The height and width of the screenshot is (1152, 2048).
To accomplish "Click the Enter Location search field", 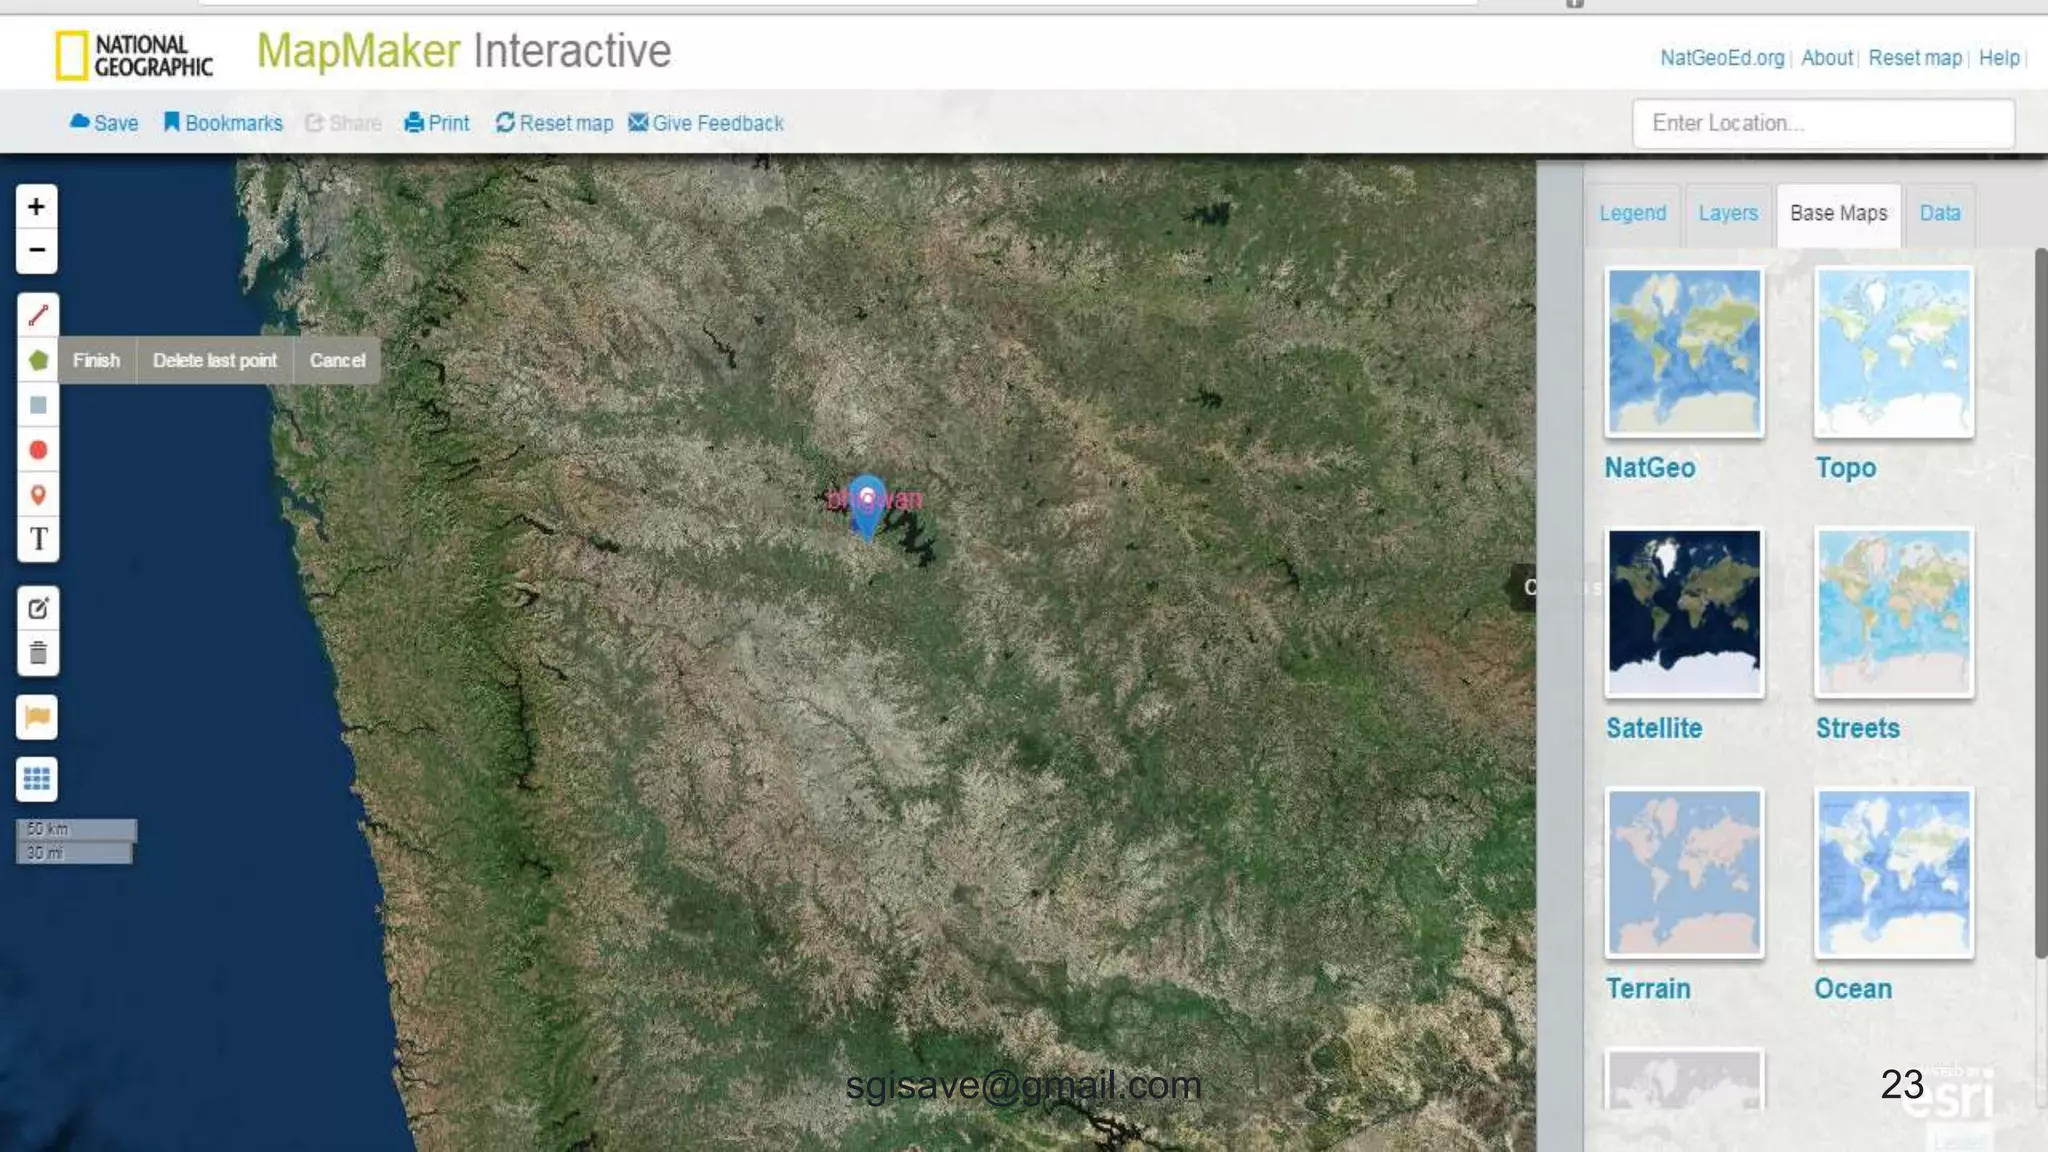I will (1822, 123).
